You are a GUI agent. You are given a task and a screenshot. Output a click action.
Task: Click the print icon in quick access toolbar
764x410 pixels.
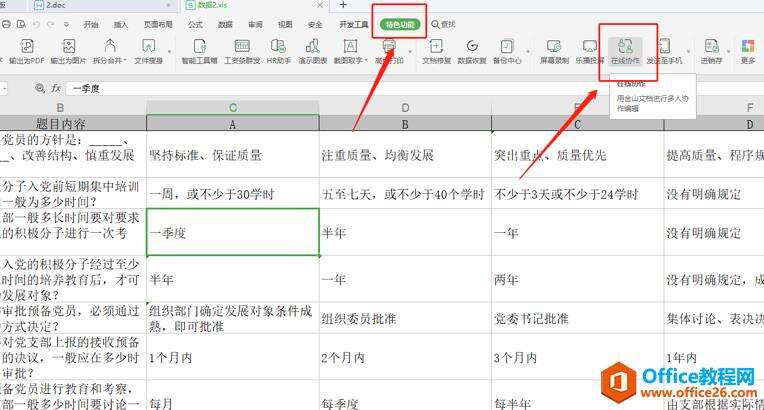pos(6,24)
